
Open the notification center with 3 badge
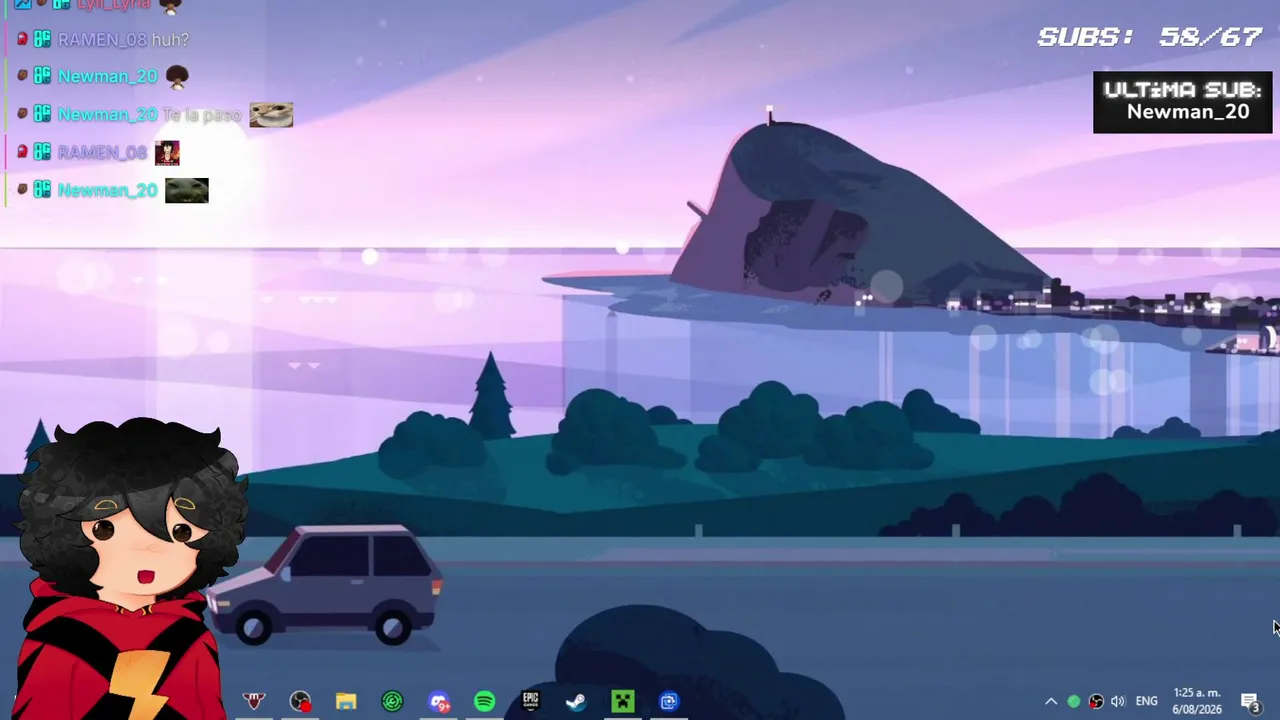(1250, 701)
